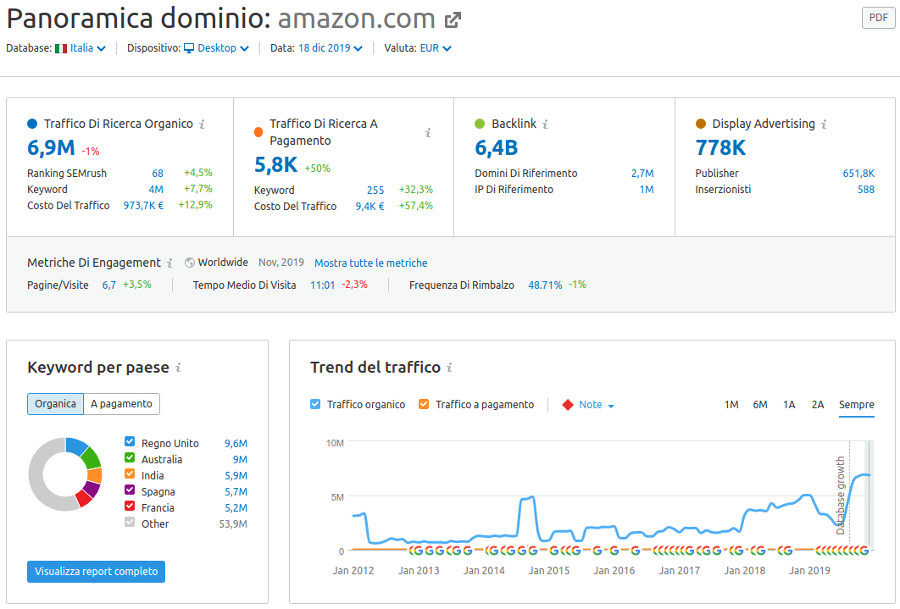The width and height of the screenshot is (900, 609).
Task: Toggle Traffico a pagamento checkbox in the chart
Action: (x=424, y=404)
